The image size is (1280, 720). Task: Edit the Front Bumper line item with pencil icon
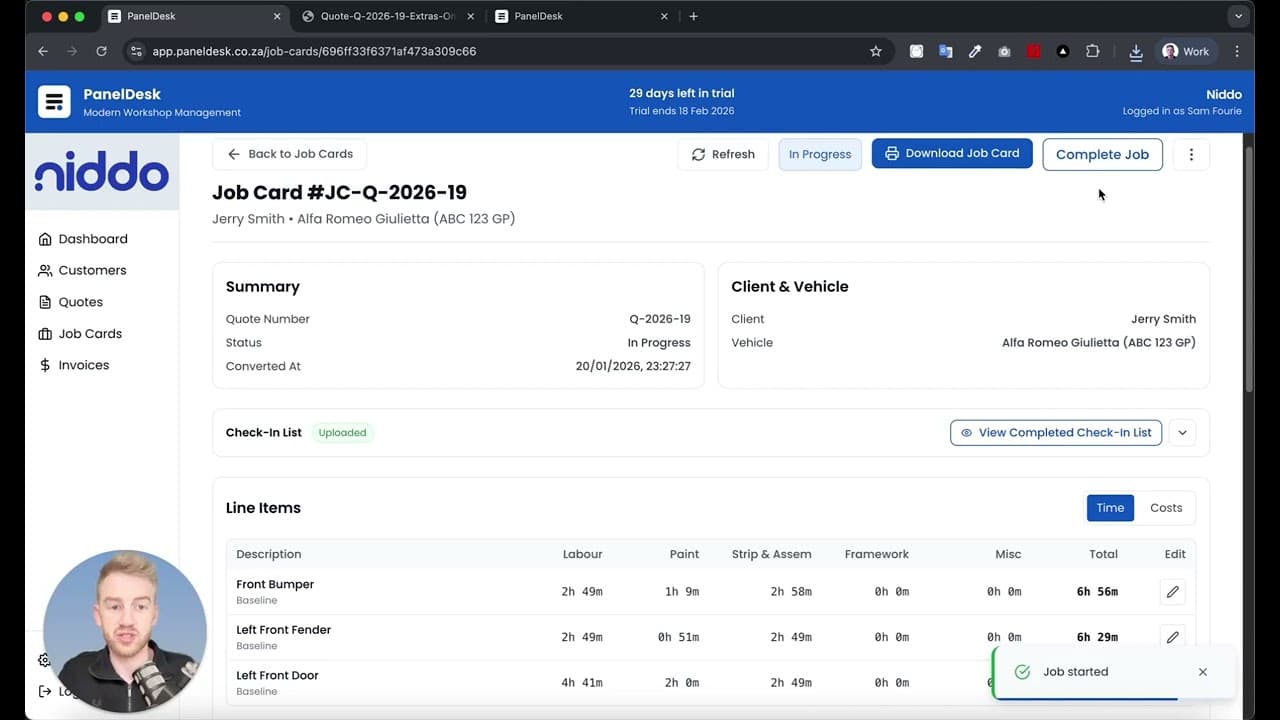(1172, 591)
